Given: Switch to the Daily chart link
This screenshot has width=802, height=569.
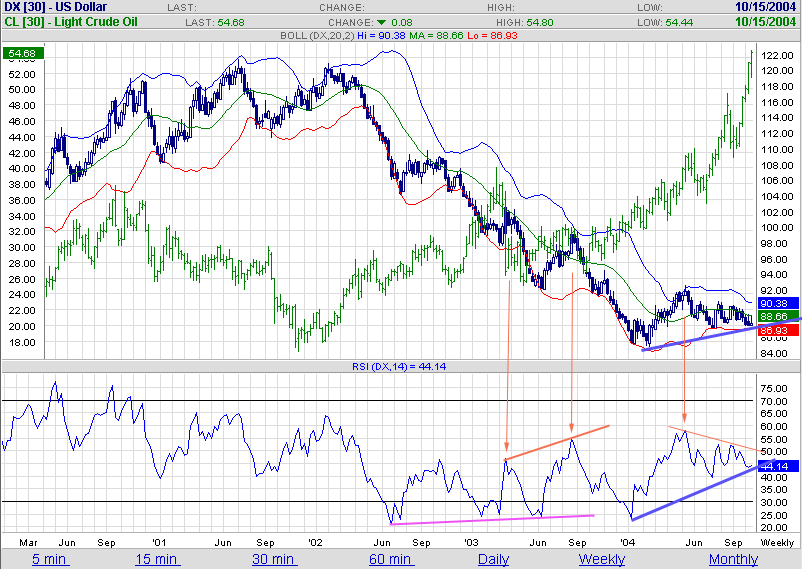Looking at the screenshot, I should point(492,558).
